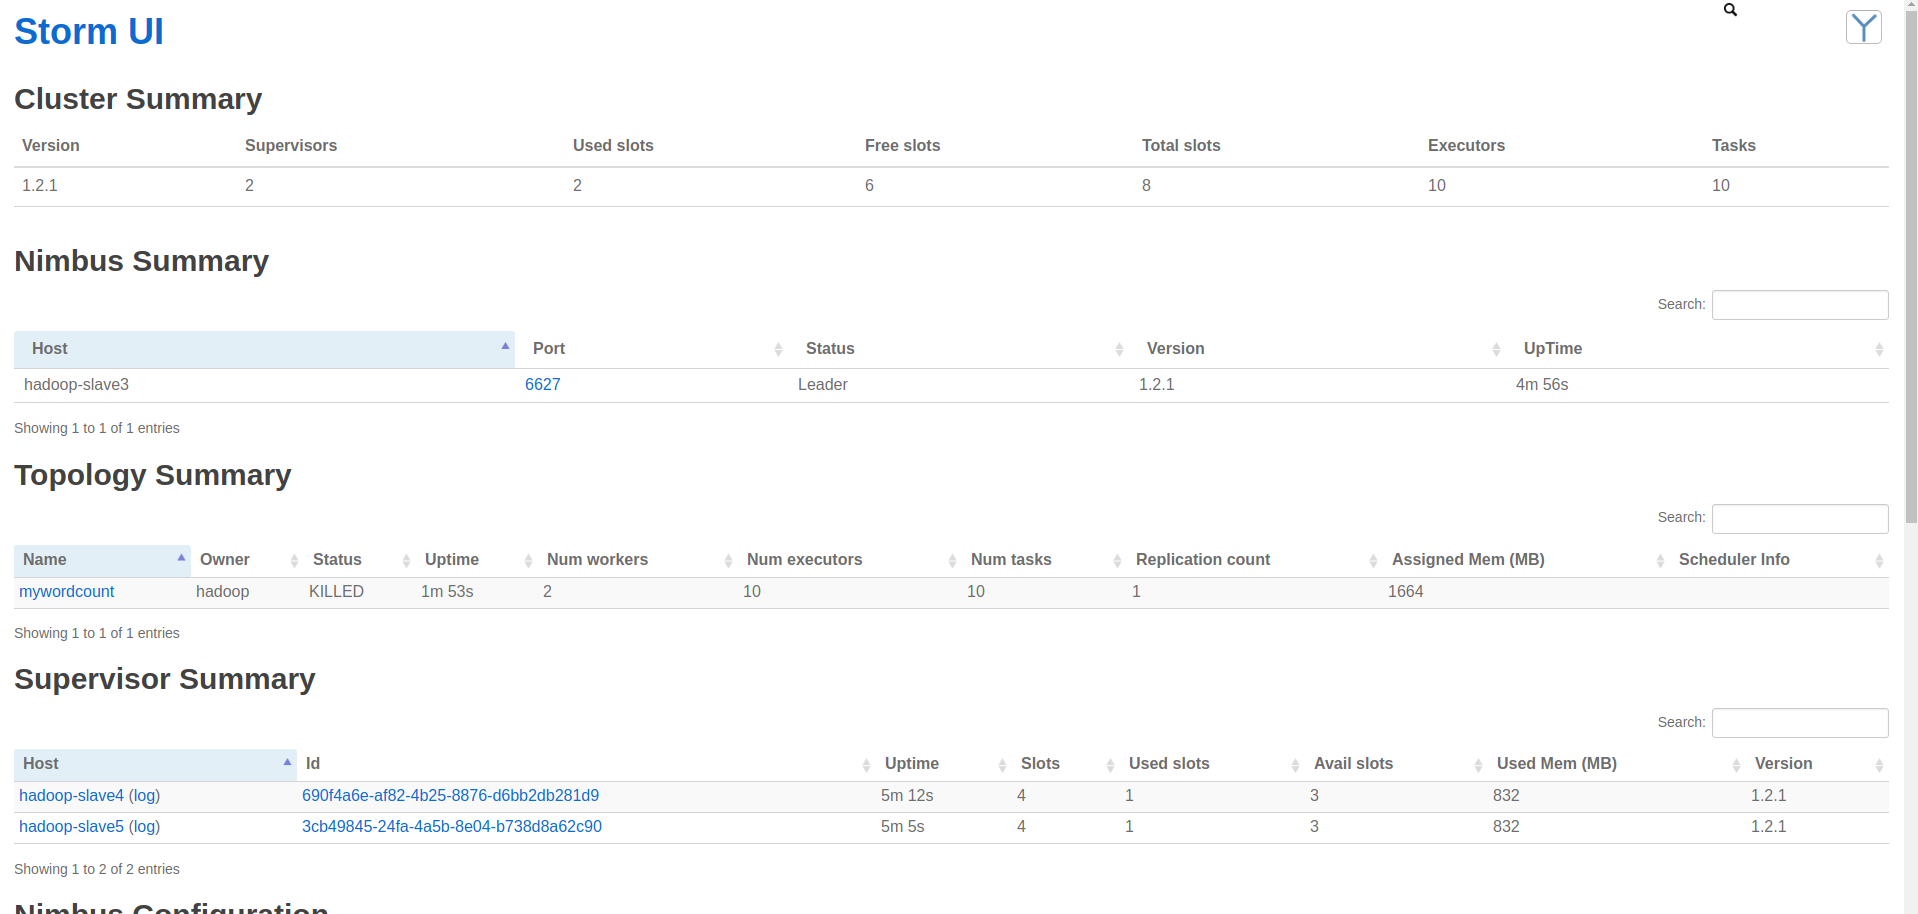1918x914 pixels.
Task: Focus the Topology Summary search field
Action: (x=1800, y=519)
